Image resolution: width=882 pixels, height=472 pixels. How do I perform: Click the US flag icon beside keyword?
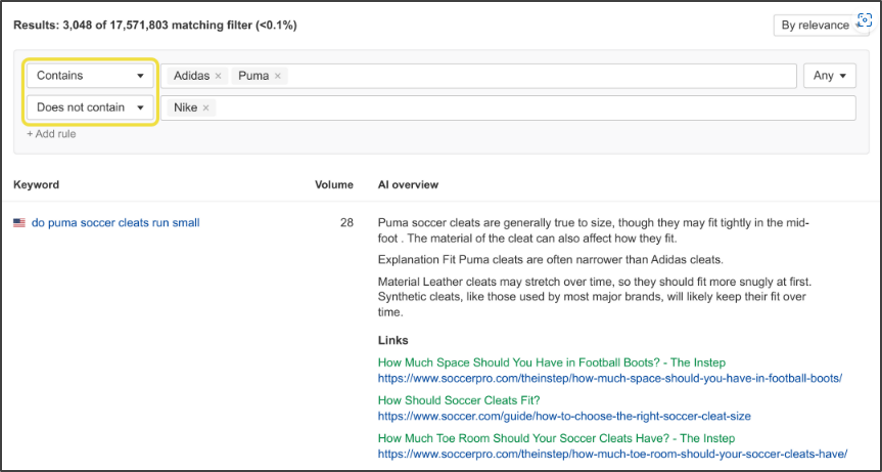click(20, 223)
